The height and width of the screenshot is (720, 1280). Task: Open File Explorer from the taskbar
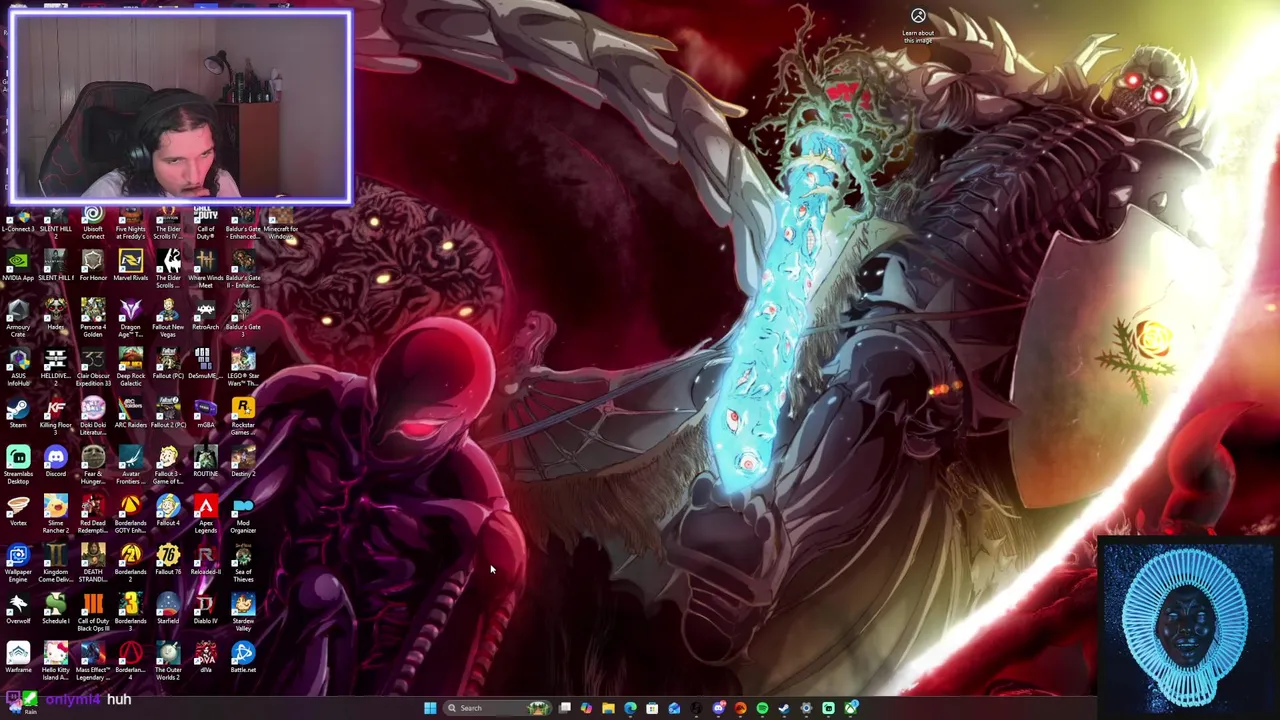pos(608,708)
